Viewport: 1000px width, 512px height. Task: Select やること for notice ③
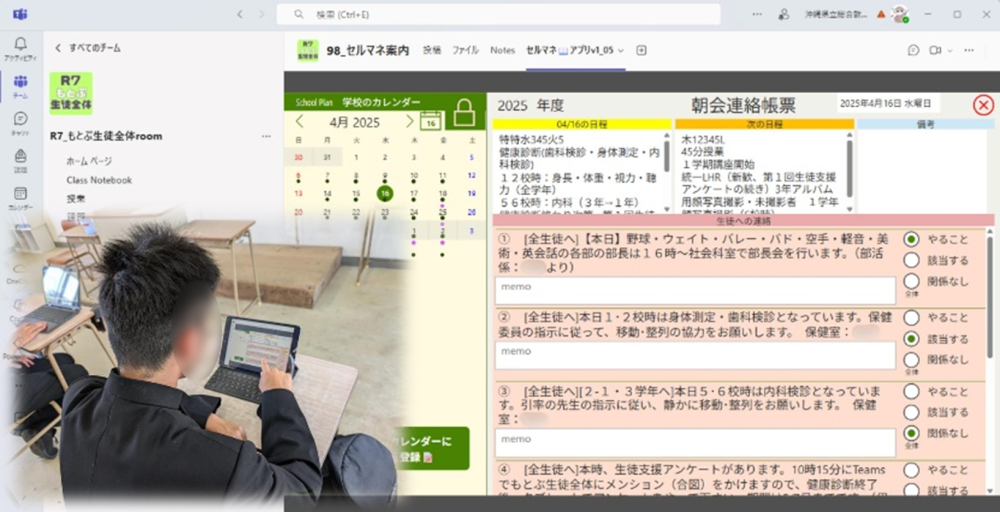(912, 391)
